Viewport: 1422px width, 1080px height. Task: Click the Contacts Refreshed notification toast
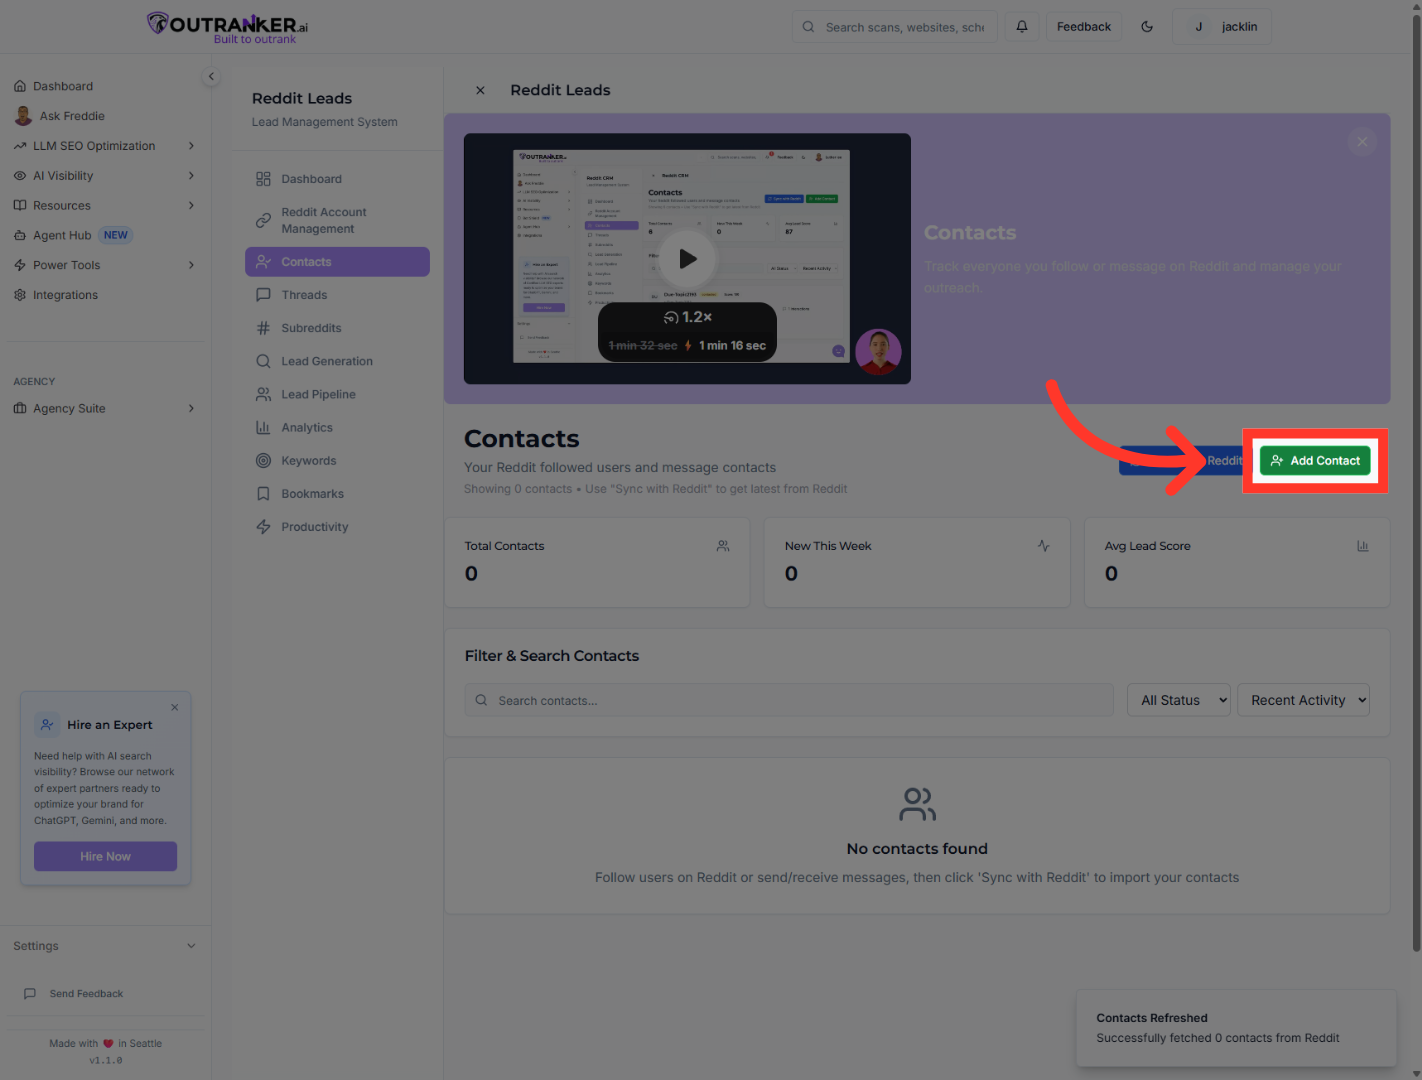click(1236, 1028)
